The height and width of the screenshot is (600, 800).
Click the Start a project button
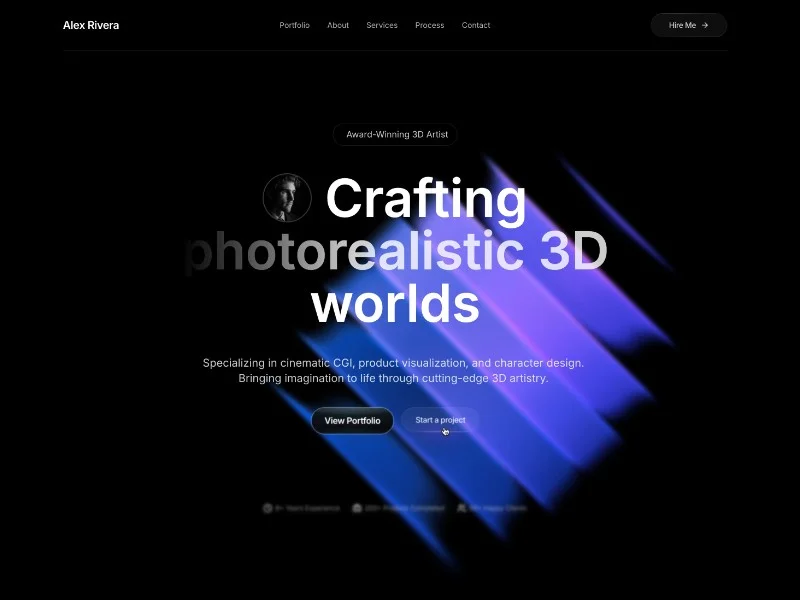tap(440, 420)
